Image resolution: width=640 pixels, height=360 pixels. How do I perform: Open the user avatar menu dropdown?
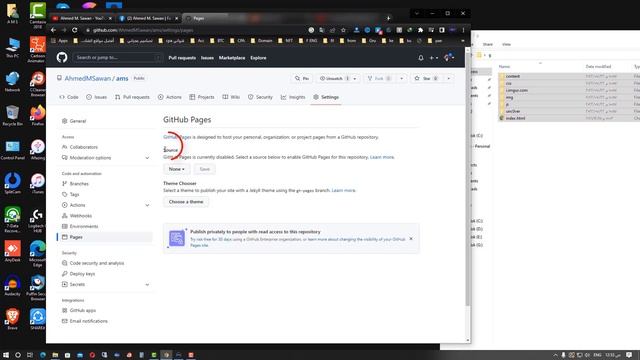tap(449, 58)
